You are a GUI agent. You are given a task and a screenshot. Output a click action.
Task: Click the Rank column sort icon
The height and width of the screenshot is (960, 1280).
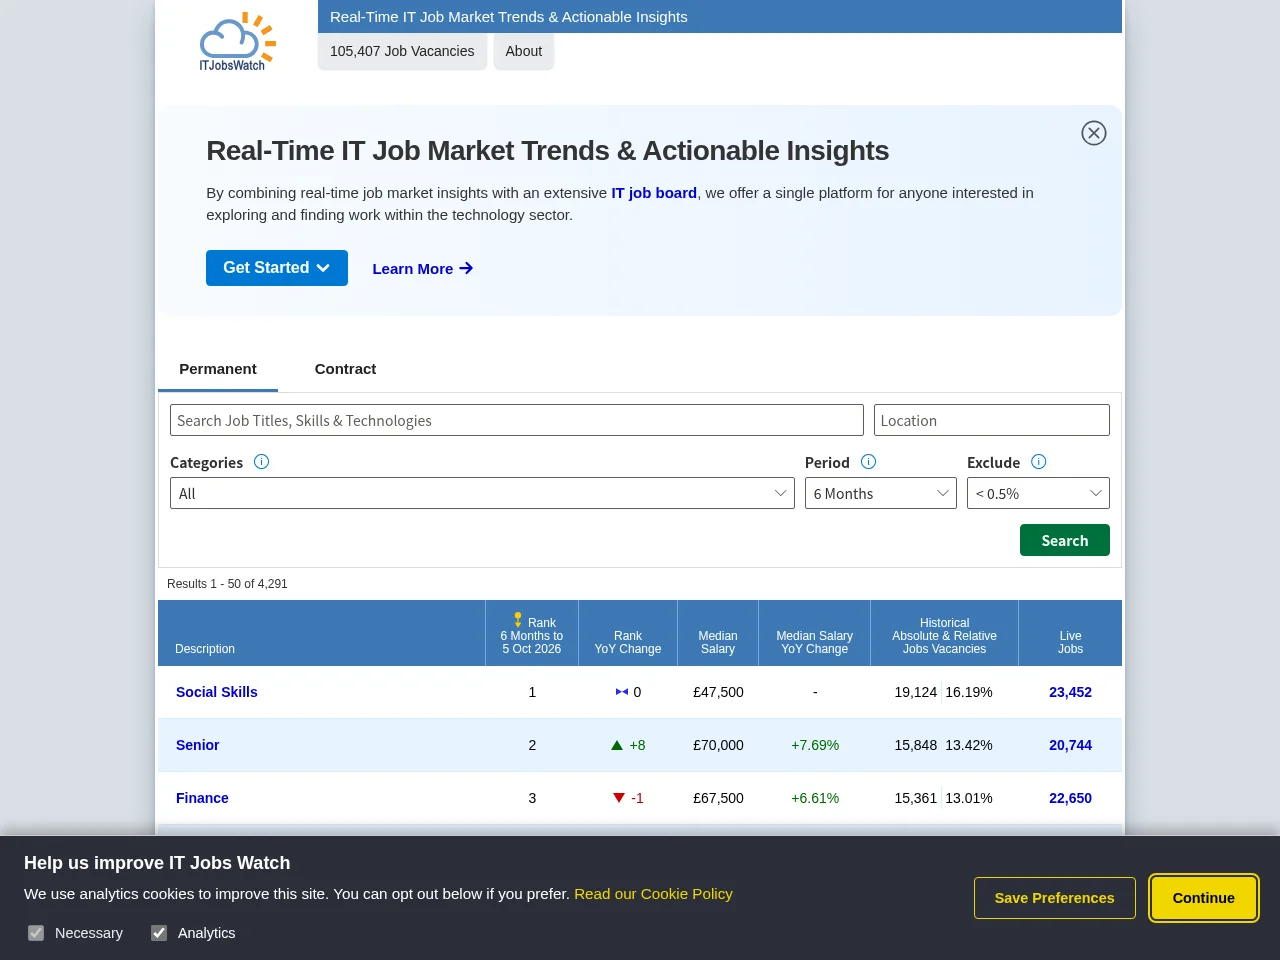pos(518,620)
